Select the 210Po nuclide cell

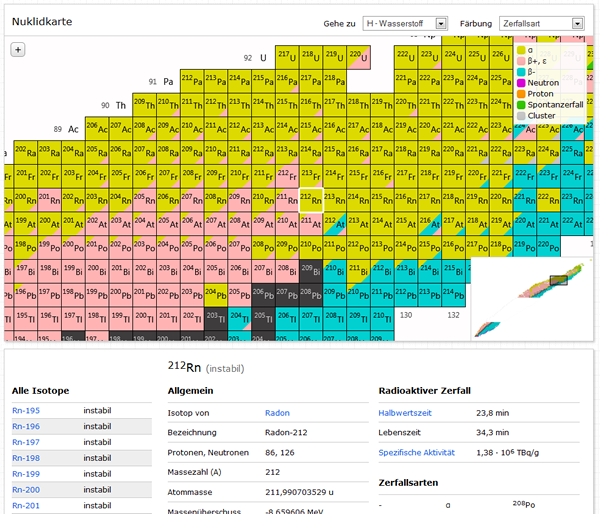[311, 247]
